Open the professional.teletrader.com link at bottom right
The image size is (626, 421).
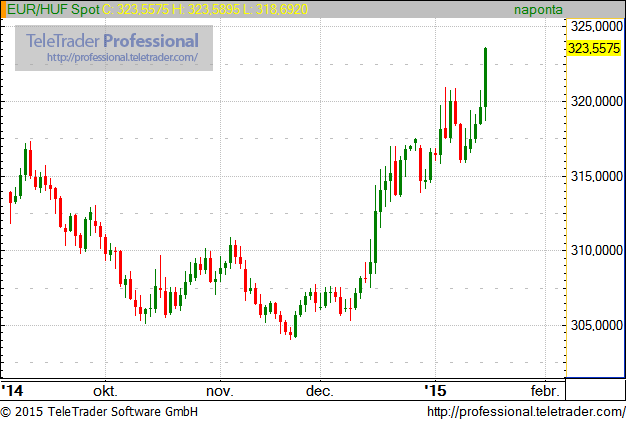pos(526,412)
